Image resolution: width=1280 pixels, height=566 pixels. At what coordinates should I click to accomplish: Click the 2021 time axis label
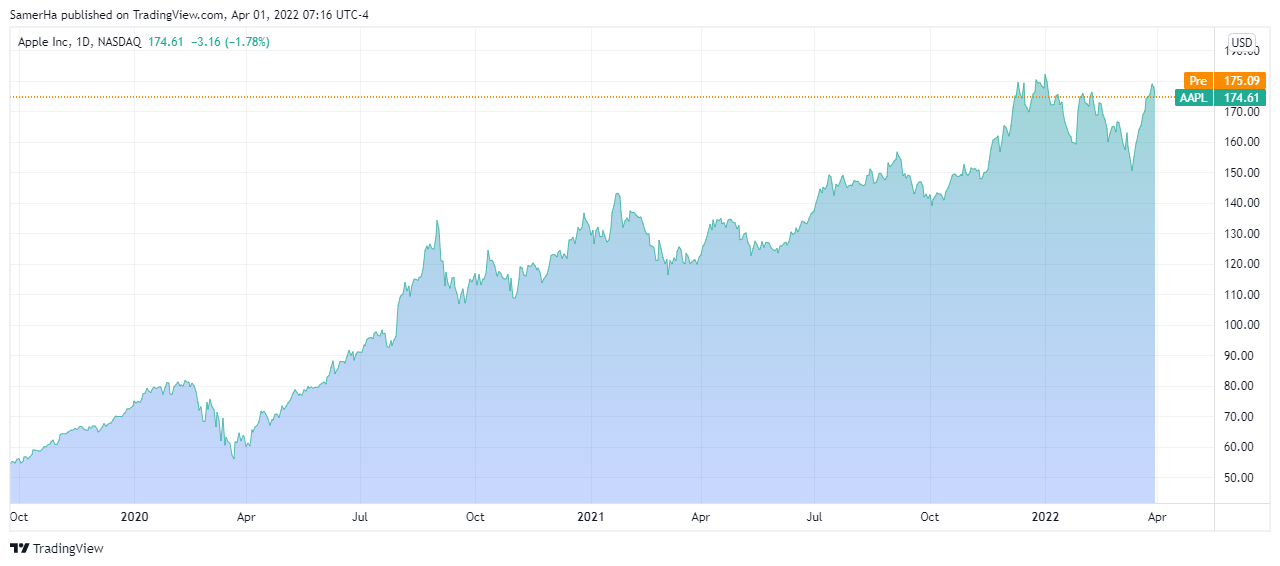[x=591, y=517]
